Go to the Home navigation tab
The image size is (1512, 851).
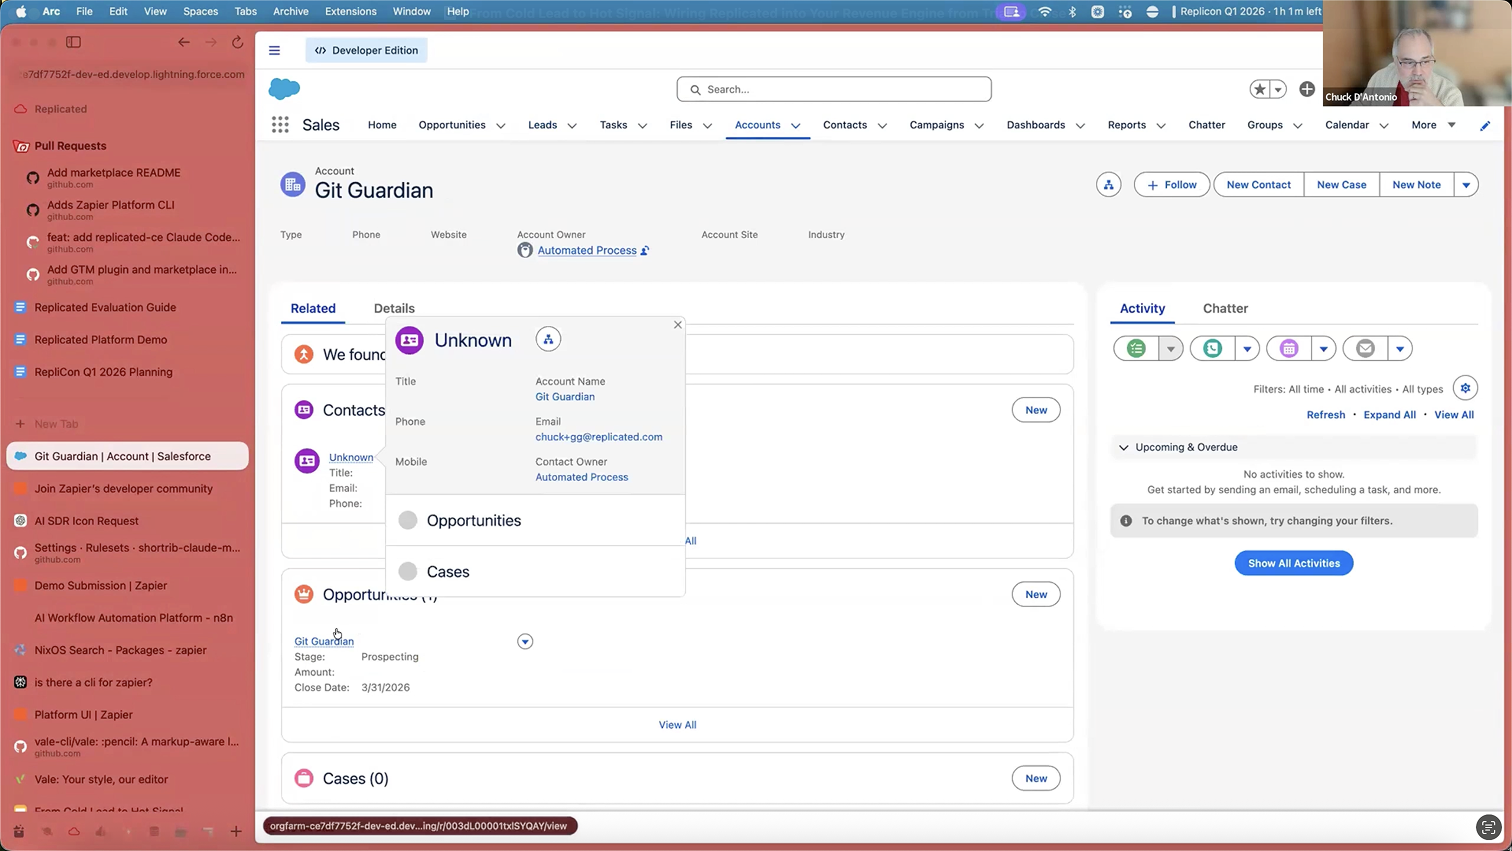pos(382,125)
